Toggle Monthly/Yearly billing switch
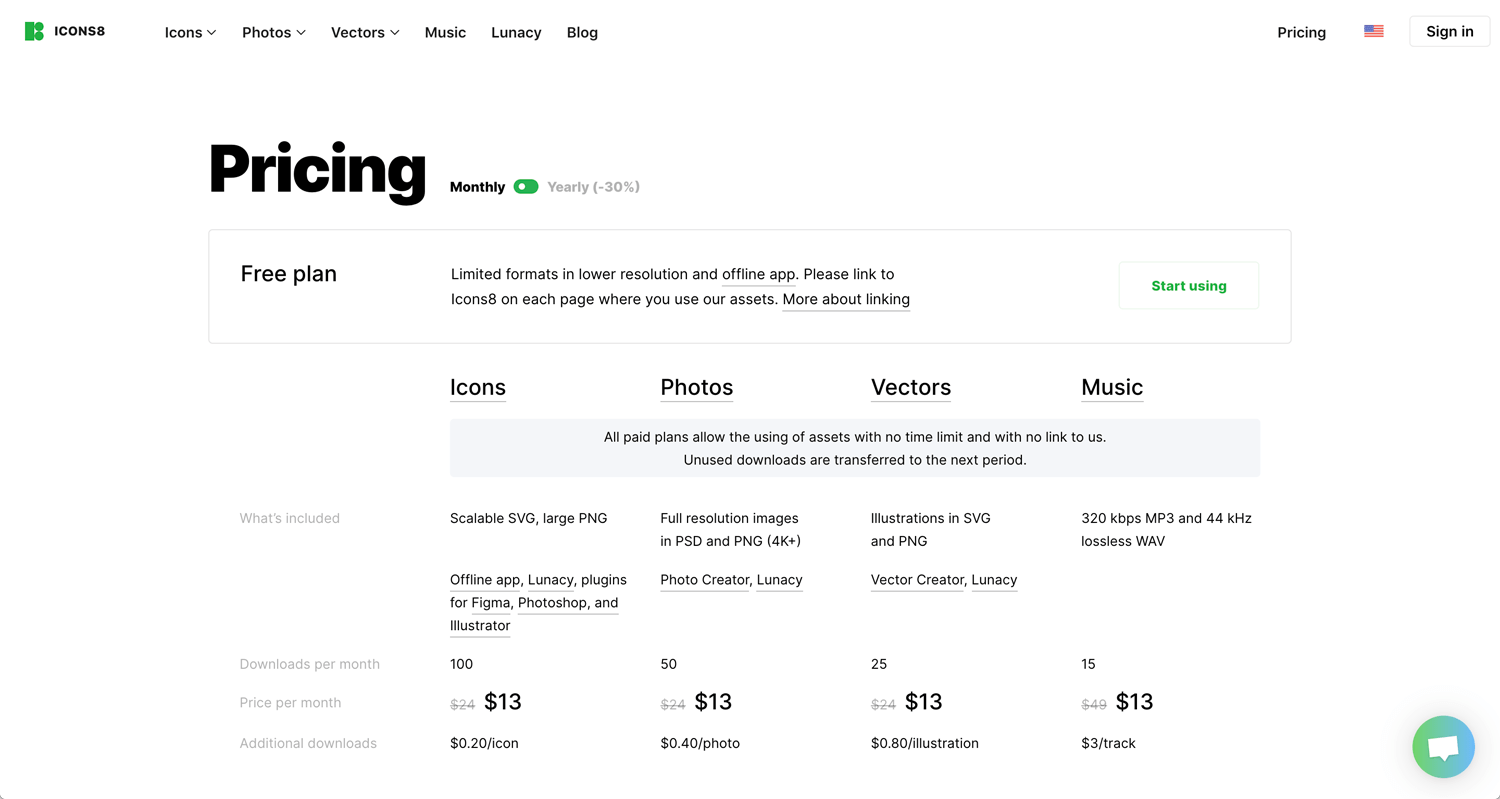 (526, 187)
